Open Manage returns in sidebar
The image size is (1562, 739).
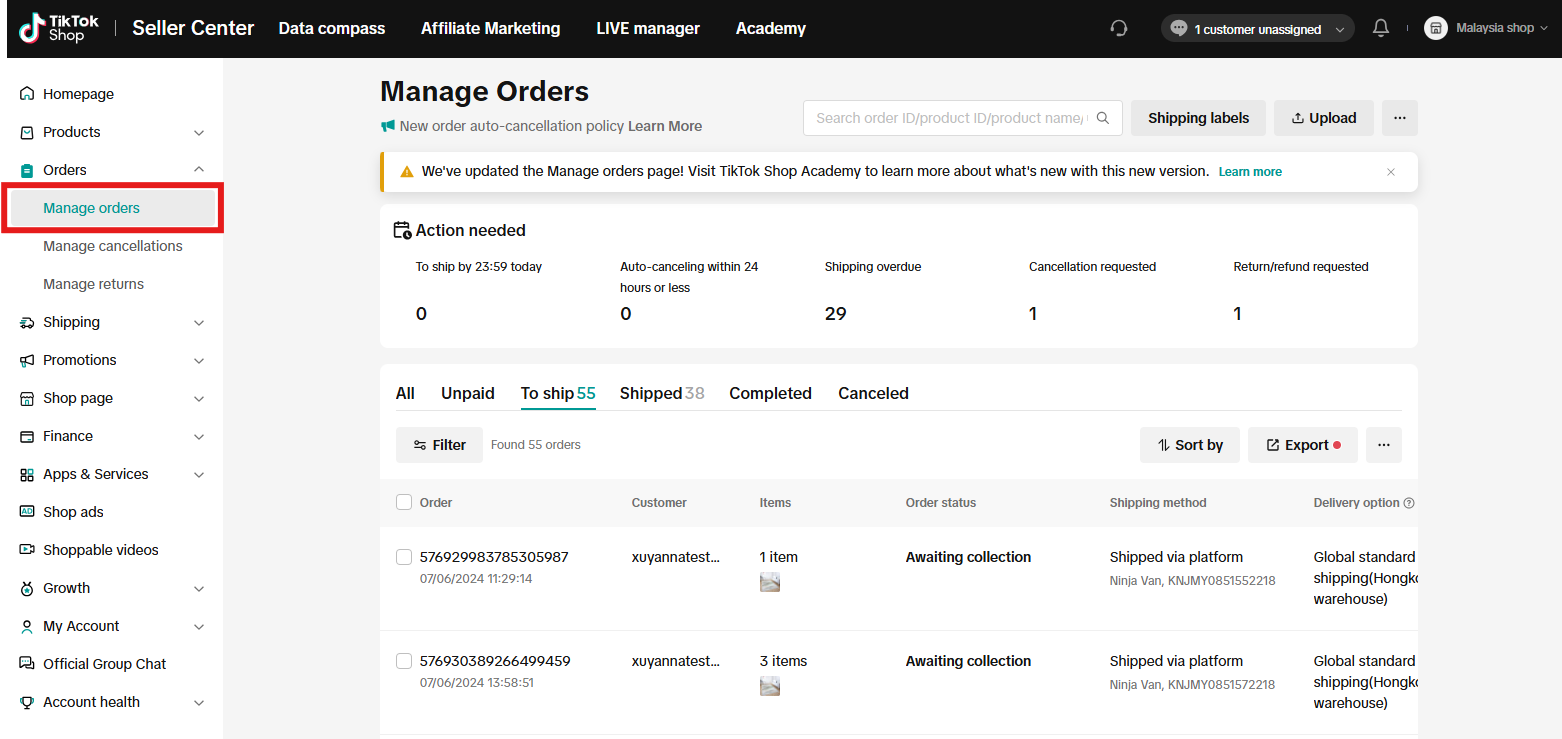[x=93, y=284]
